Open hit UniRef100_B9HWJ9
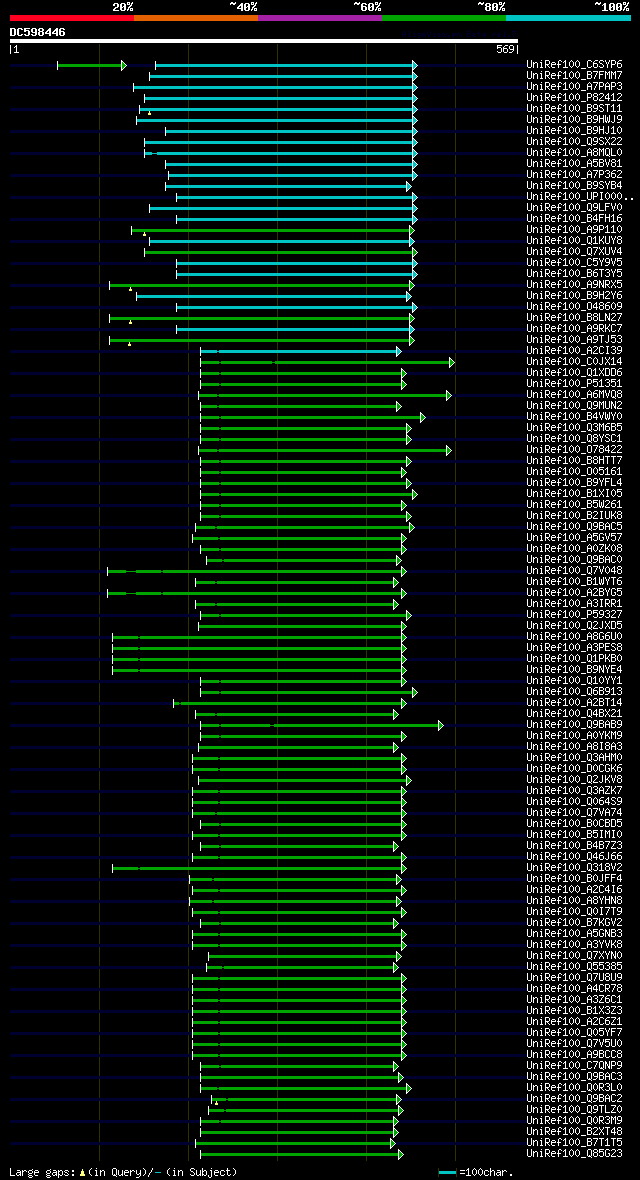Viewport: 640px width, 1180px height. pos(574,120)
